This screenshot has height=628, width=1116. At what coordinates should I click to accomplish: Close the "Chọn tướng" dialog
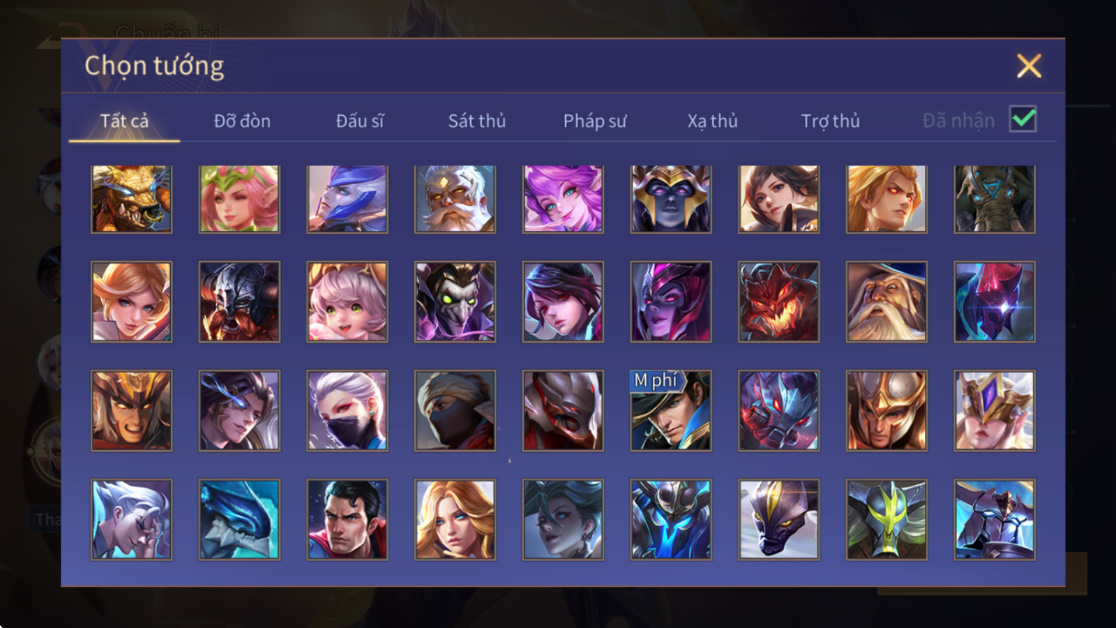tap(1028, 66)
